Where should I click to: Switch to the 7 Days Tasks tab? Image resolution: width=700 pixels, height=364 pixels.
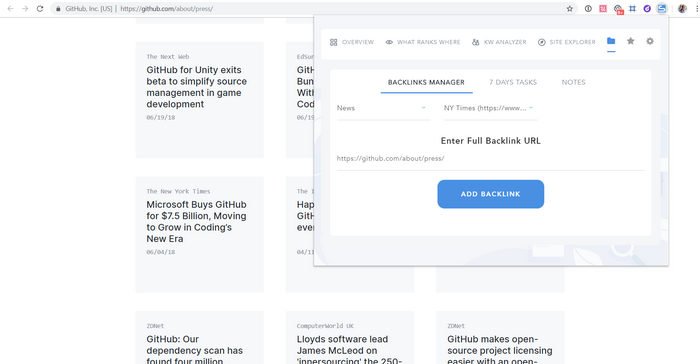point(513,82)
